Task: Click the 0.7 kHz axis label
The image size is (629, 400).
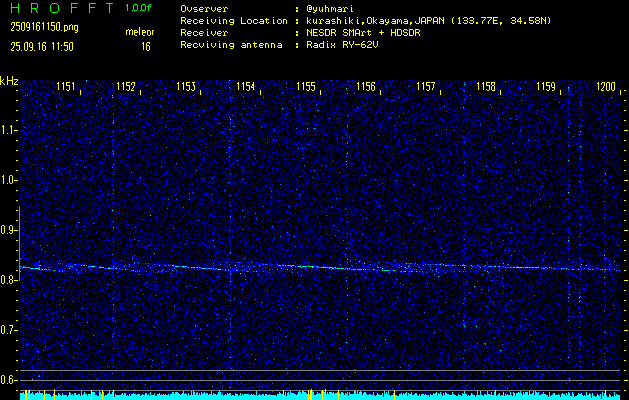Action: [8, 330]
